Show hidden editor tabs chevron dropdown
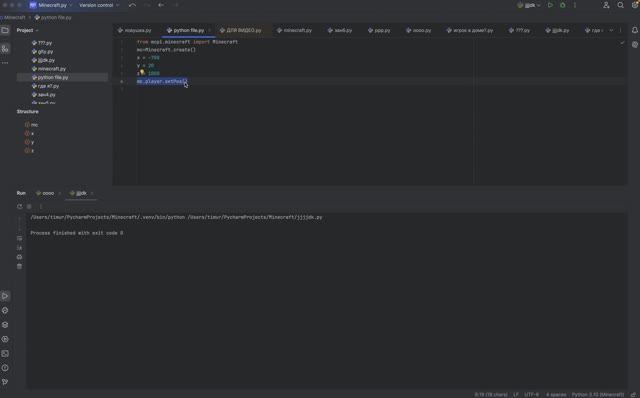The width and height of the screenshot is (640, 398). [611, 30]
